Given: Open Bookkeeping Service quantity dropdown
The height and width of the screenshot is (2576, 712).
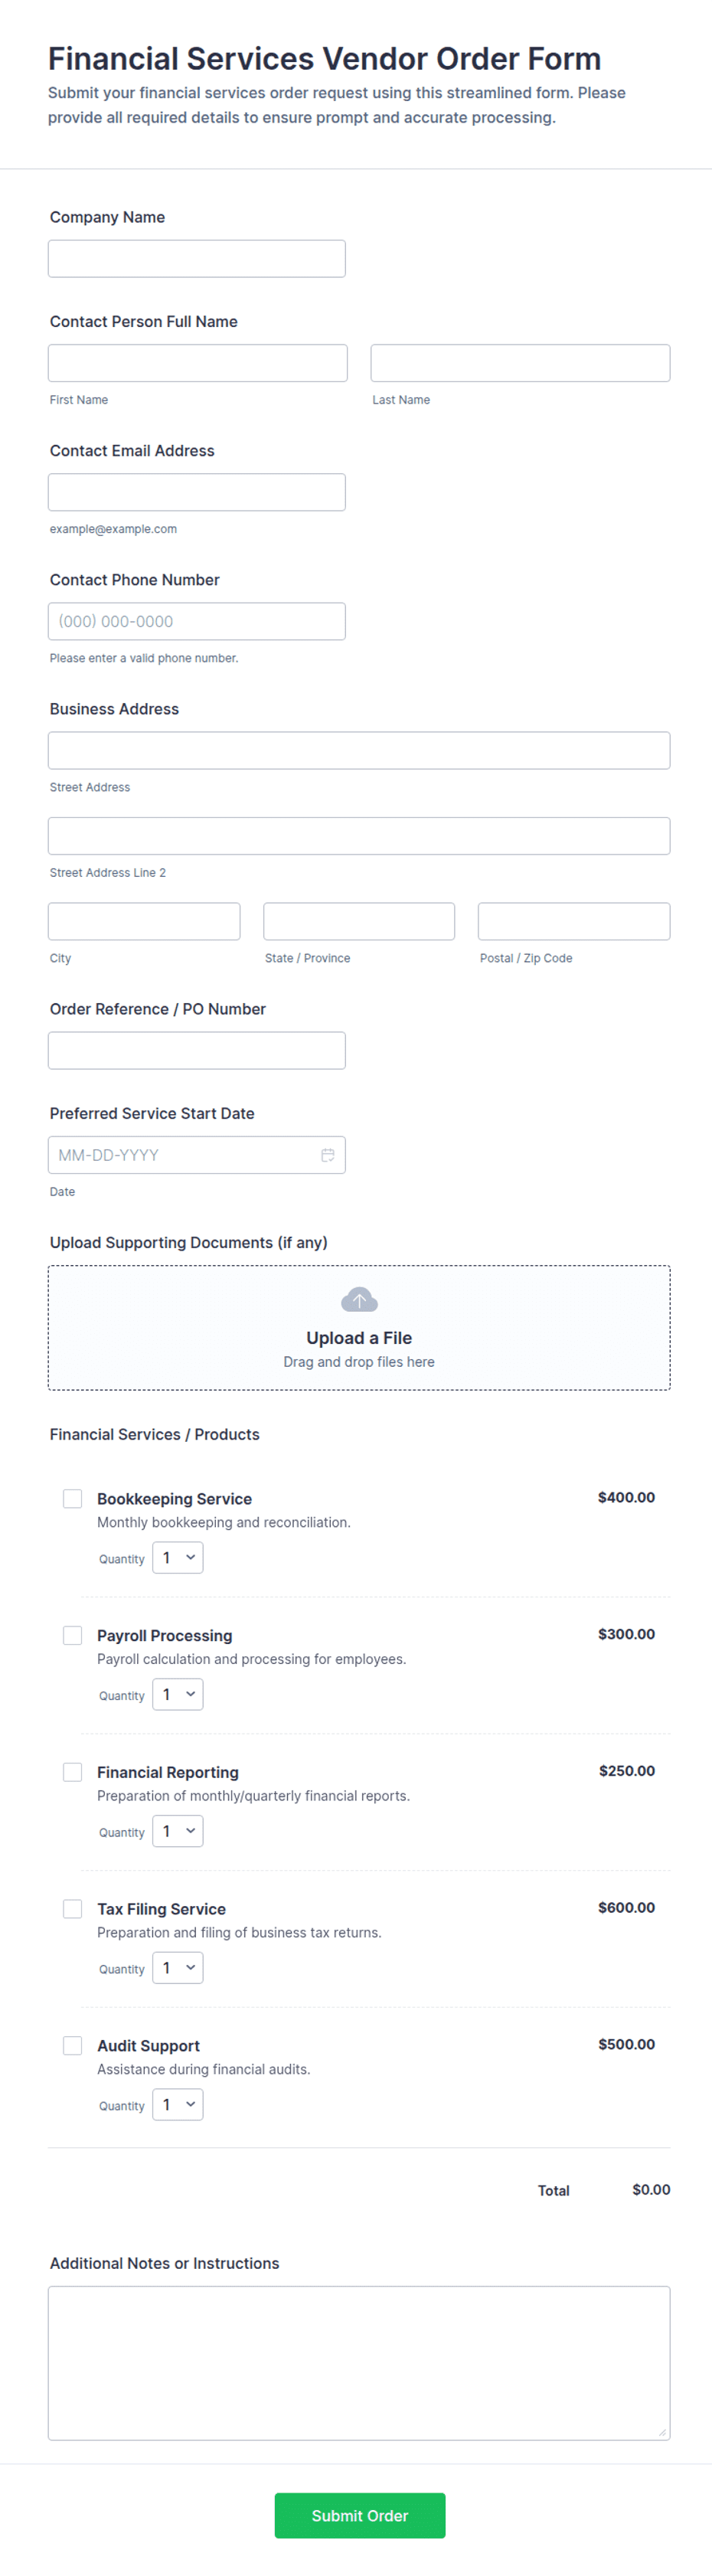Looking at the screenshot, I should [178, 1558].
